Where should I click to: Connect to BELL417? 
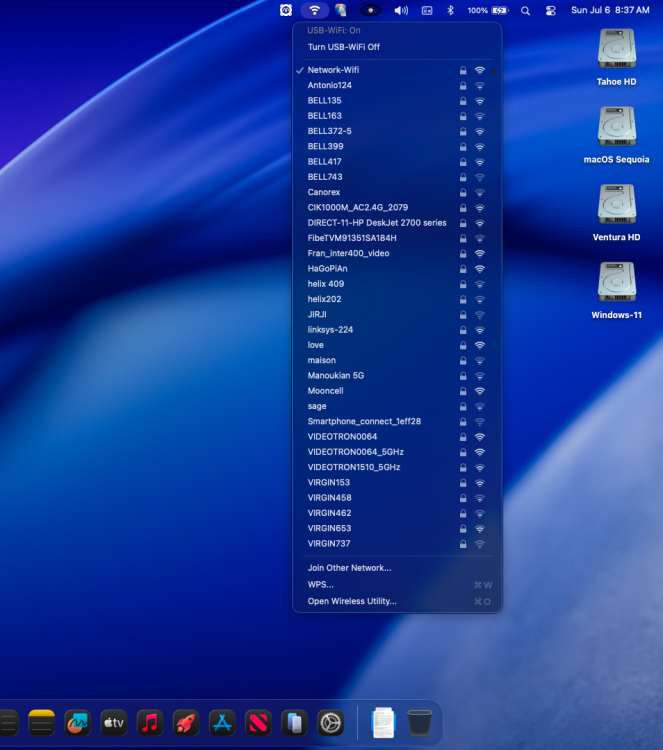coord(397,162)
